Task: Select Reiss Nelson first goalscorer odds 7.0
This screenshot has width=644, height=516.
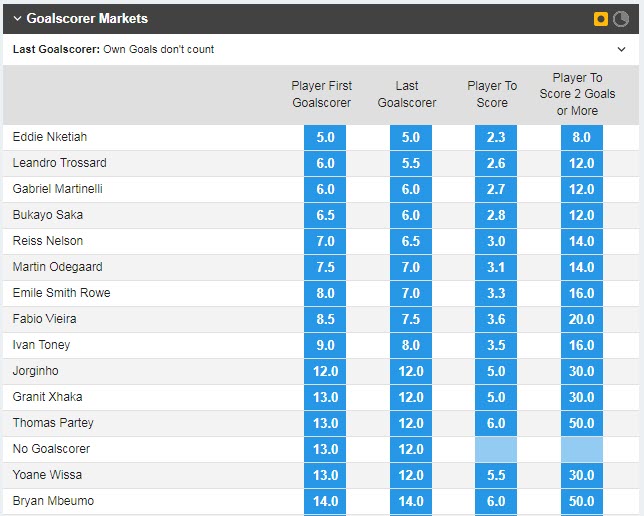Action: point(325,241)
